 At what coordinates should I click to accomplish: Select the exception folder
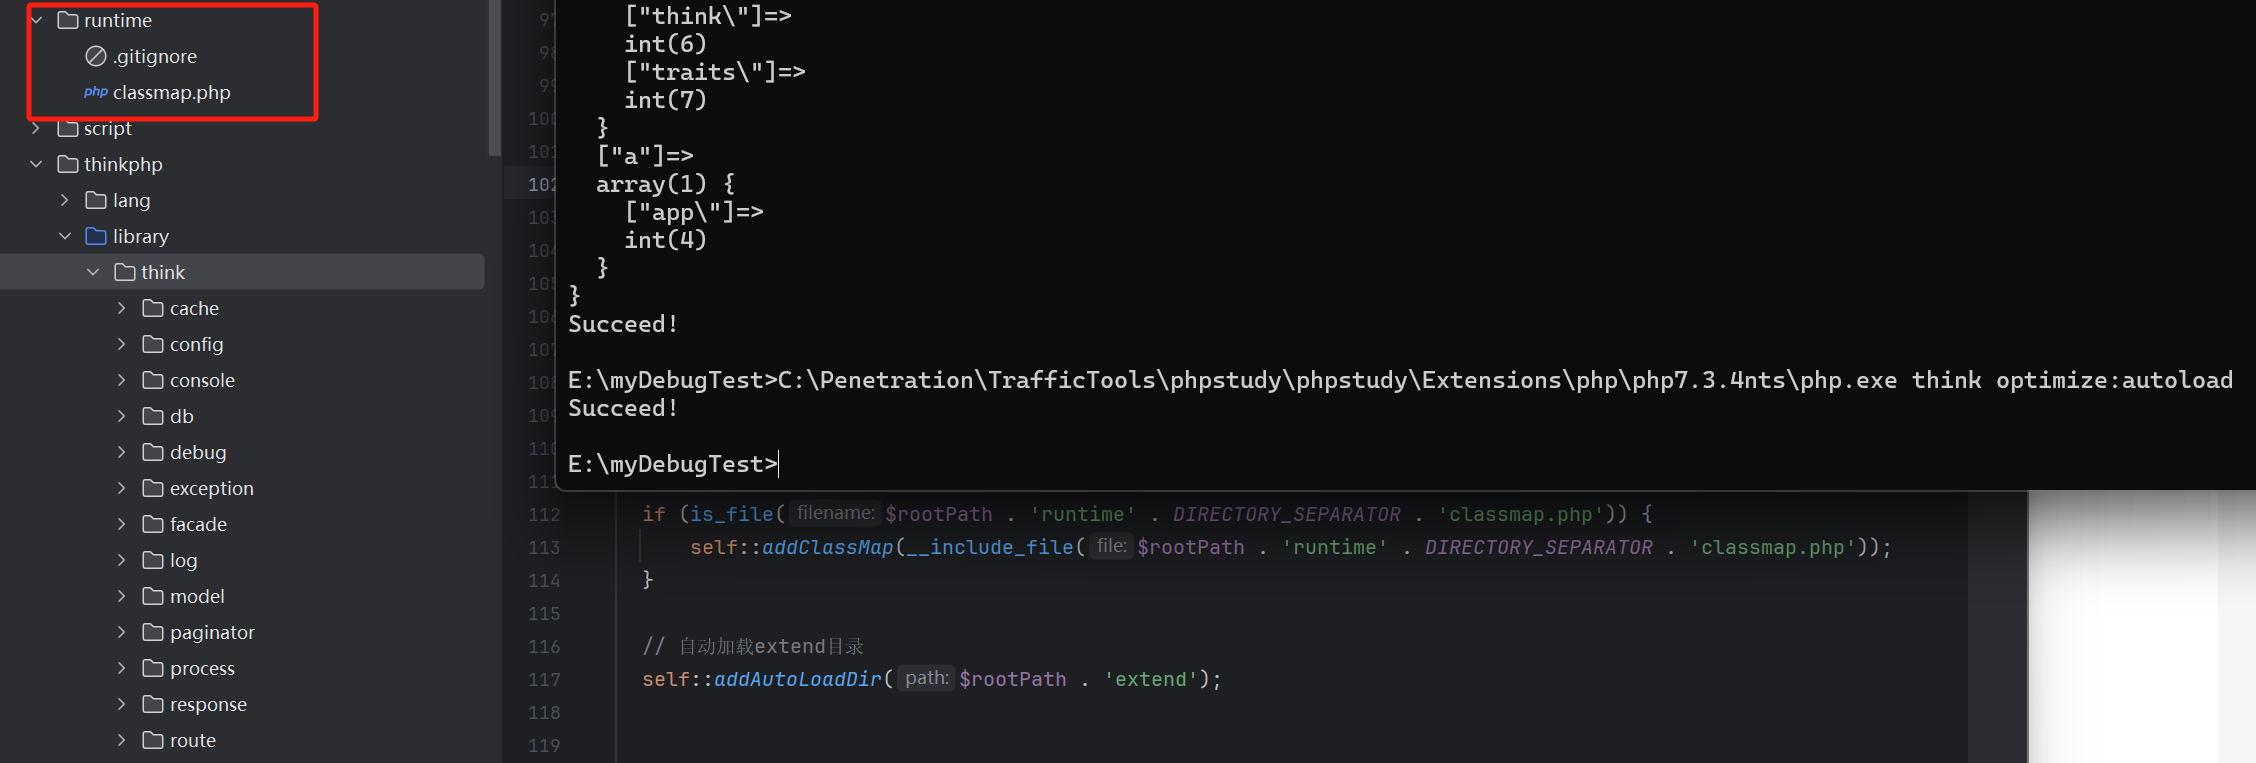(211, 488)
